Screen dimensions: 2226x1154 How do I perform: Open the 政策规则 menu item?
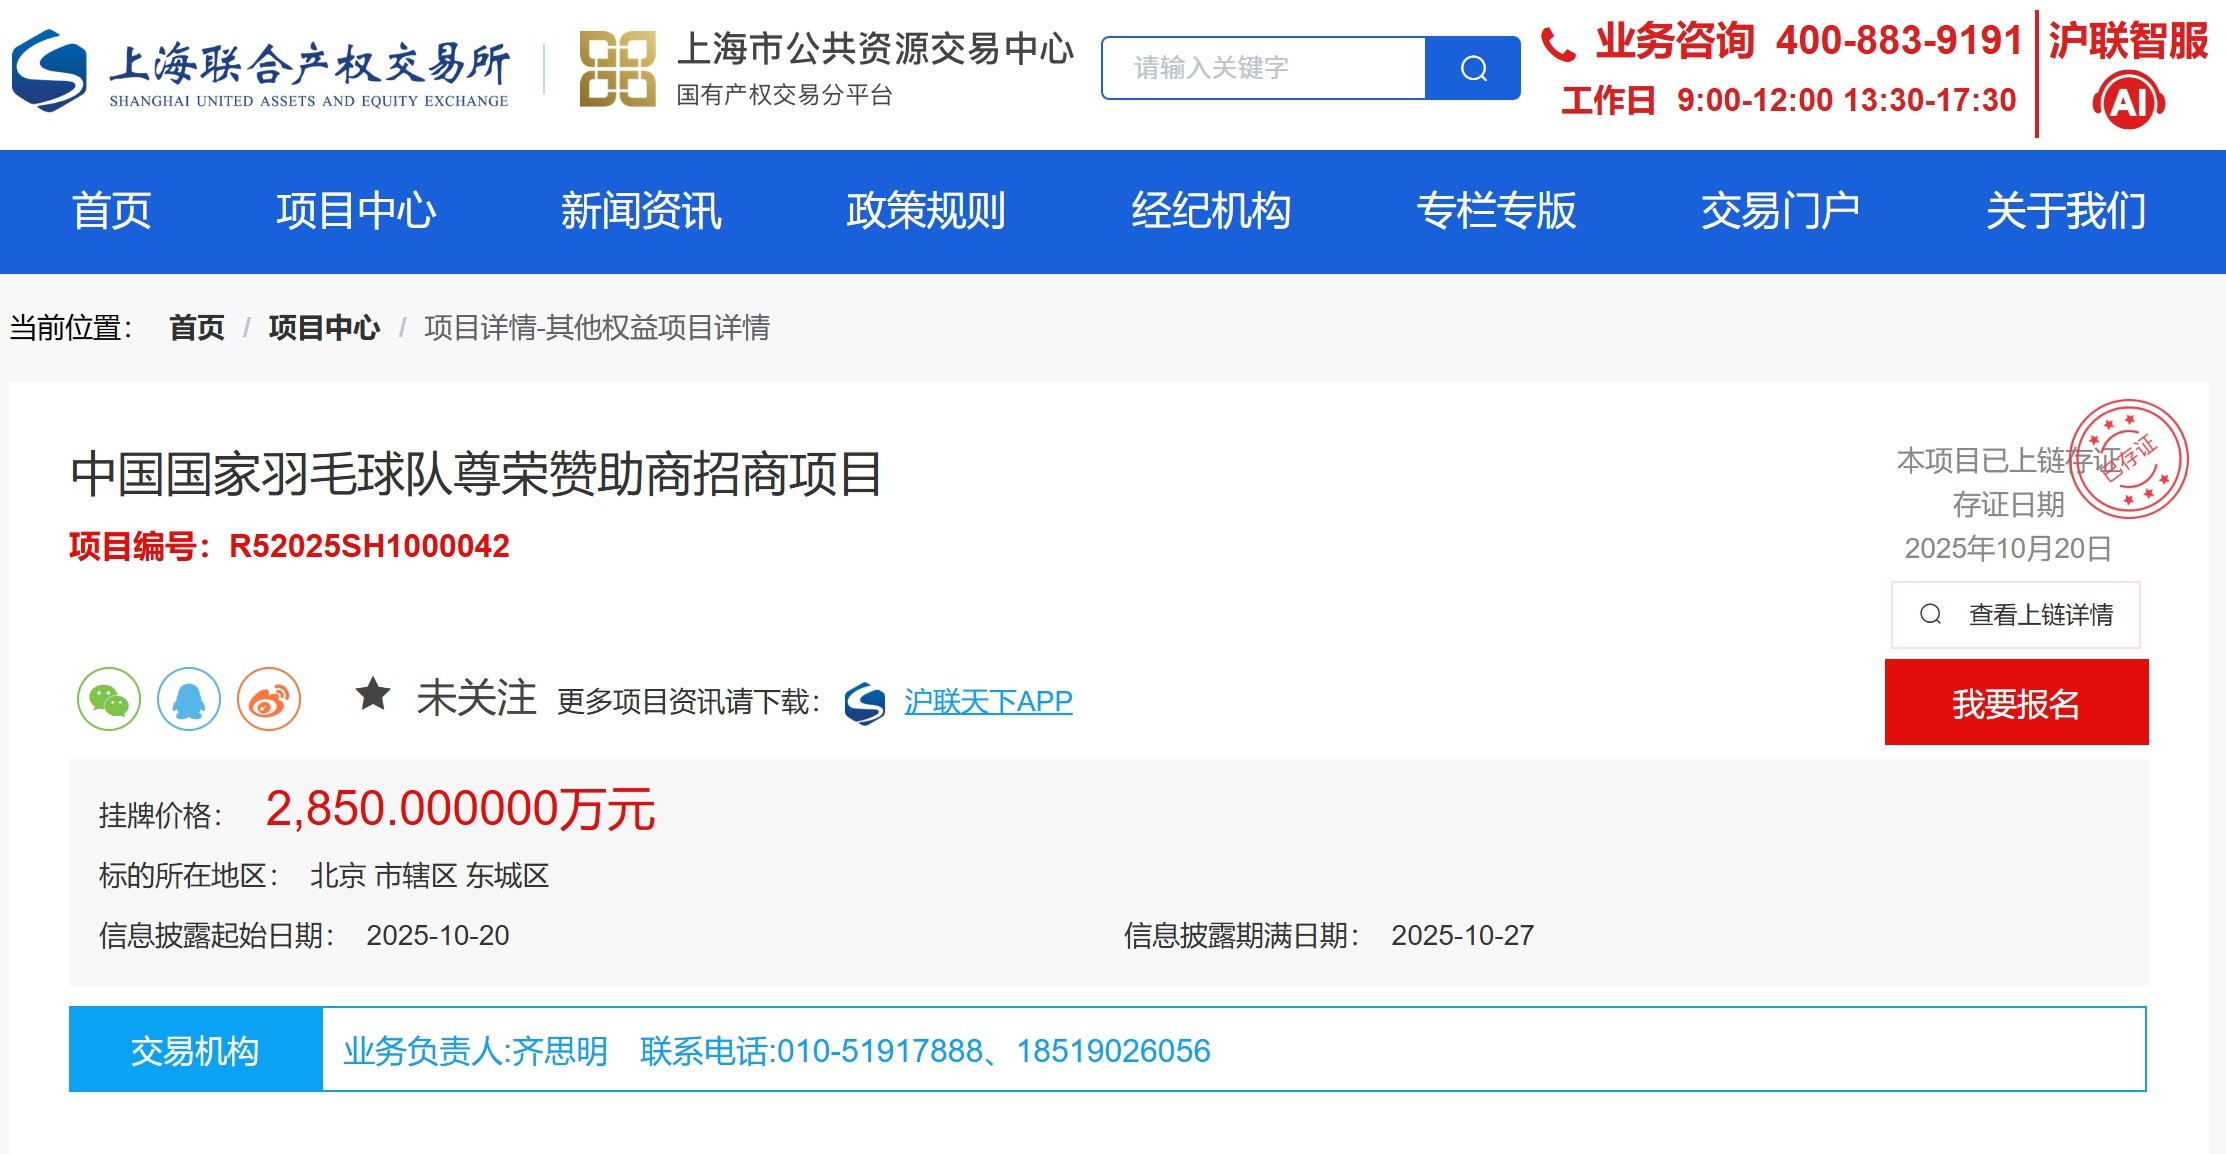[x=926, y=211]
